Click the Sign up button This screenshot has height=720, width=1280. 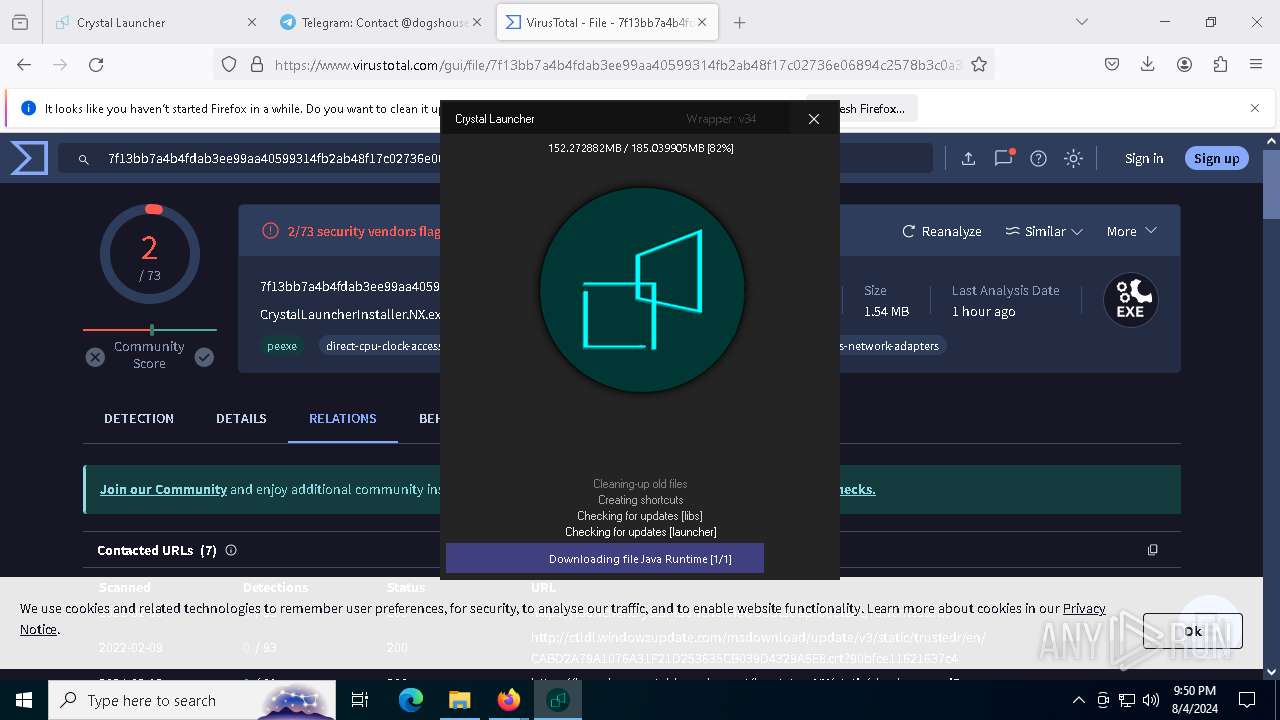click(x=1216, y=158)
